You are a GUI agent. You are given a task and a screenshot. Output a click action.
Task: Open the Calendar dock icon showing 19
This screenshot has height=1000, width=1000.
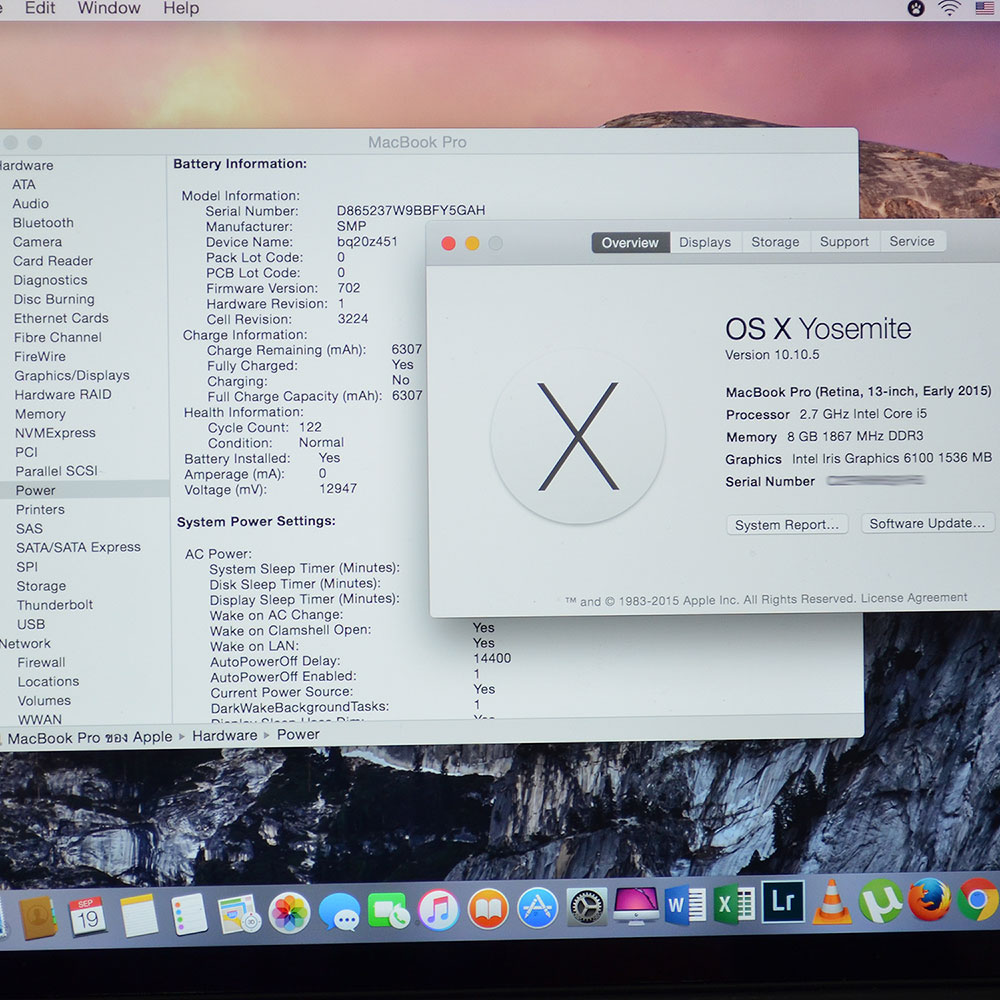click(87, 916)
